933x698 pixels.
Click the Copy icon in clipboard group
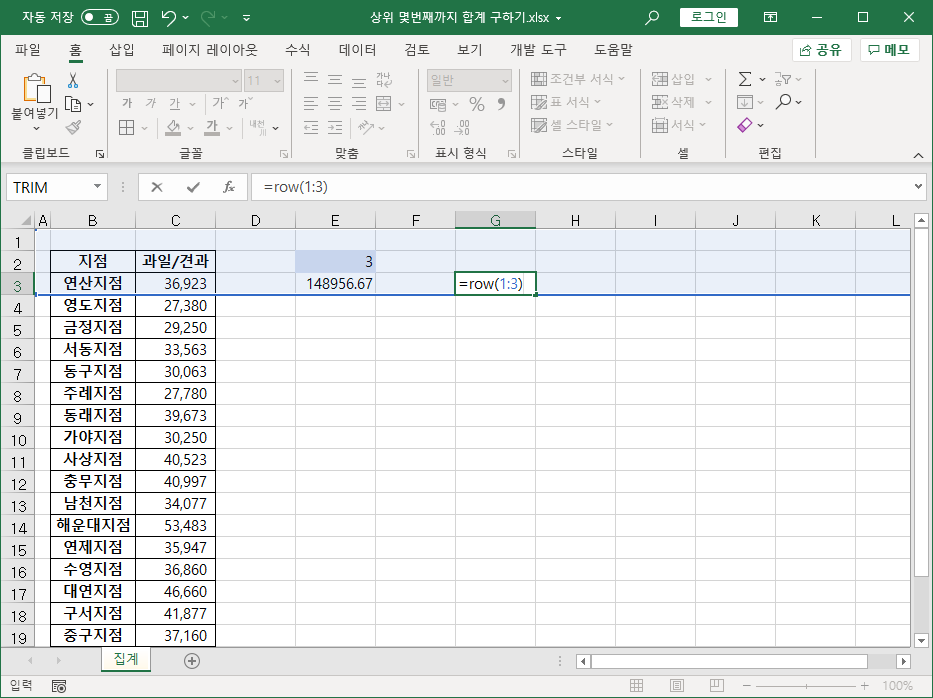(x=73, y=104)
